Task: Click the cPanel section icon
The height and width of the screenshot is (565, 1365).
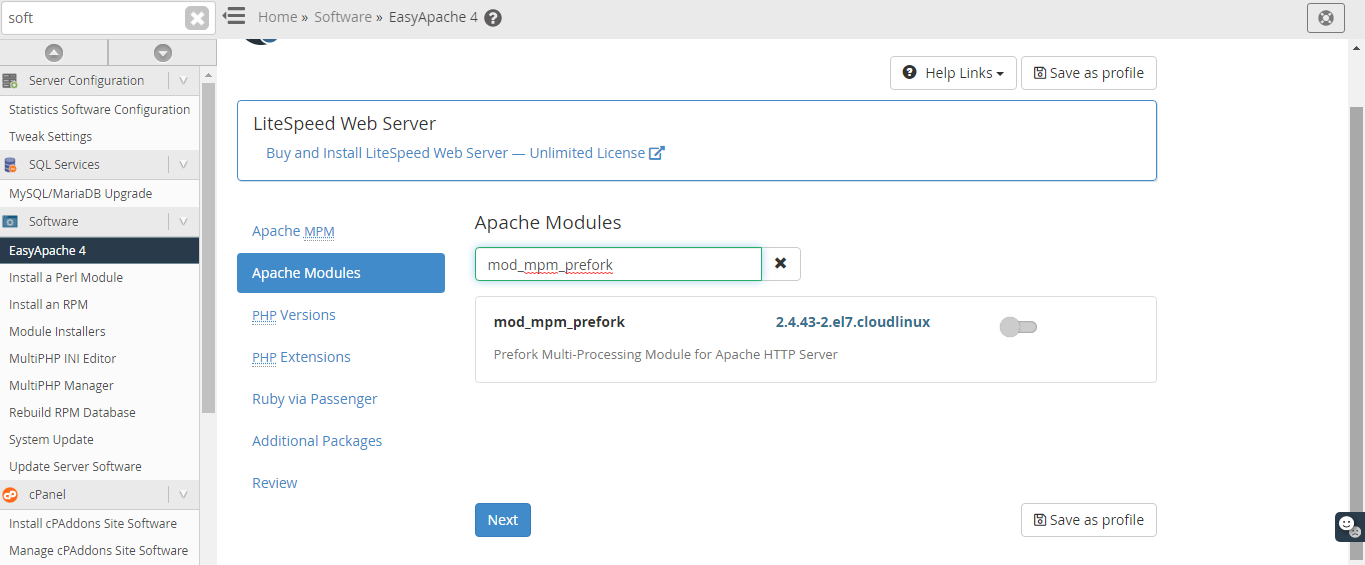Action: (x=10, y=495)
